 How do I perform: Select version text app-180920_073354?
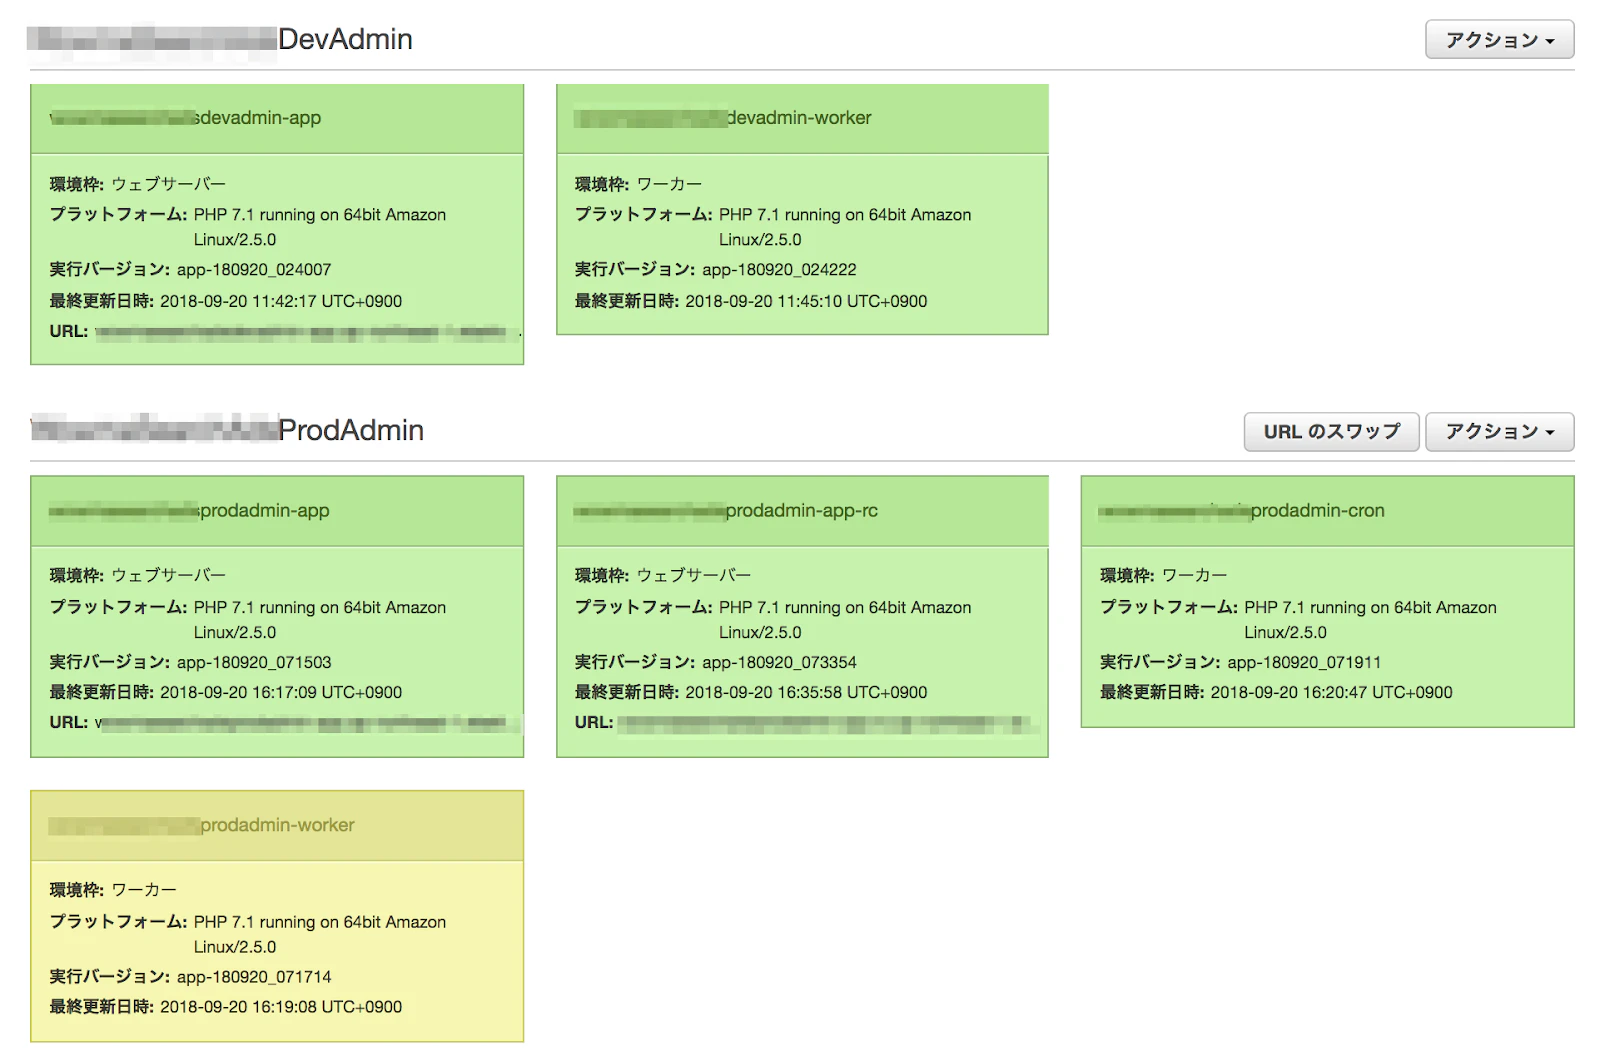(779, 662)
